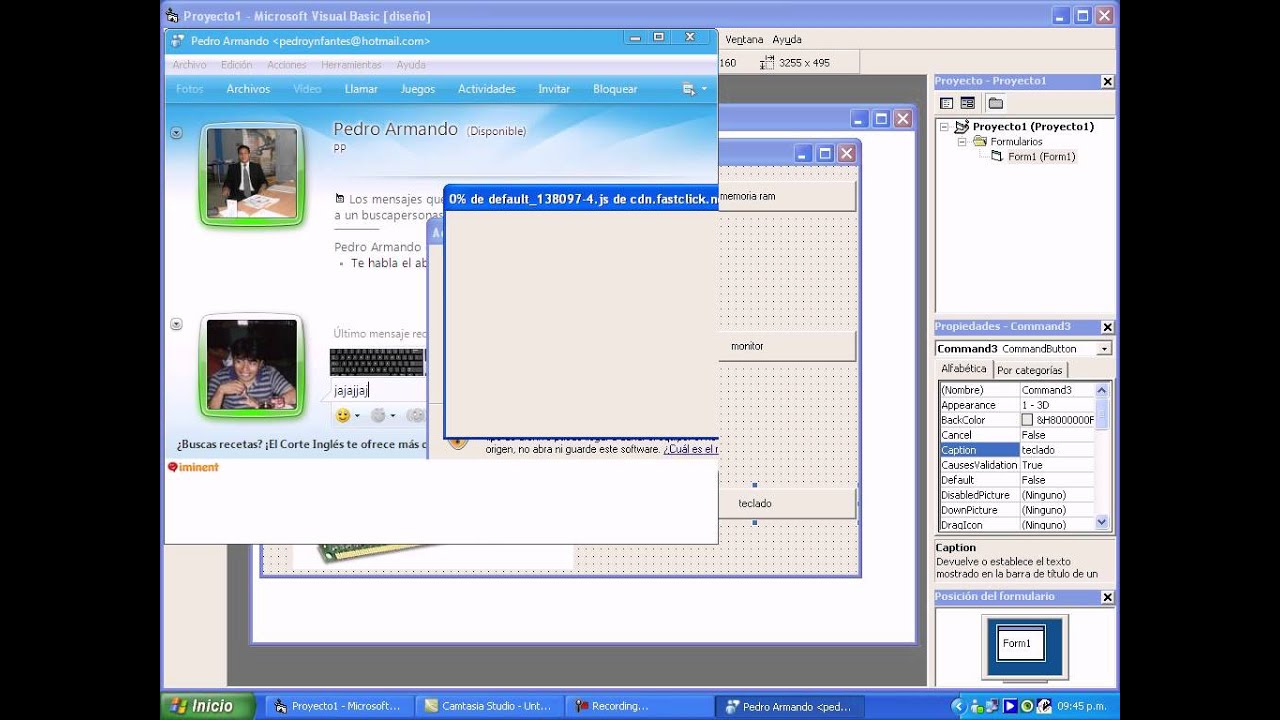Close the Propiedades panel

[1107, 327]
